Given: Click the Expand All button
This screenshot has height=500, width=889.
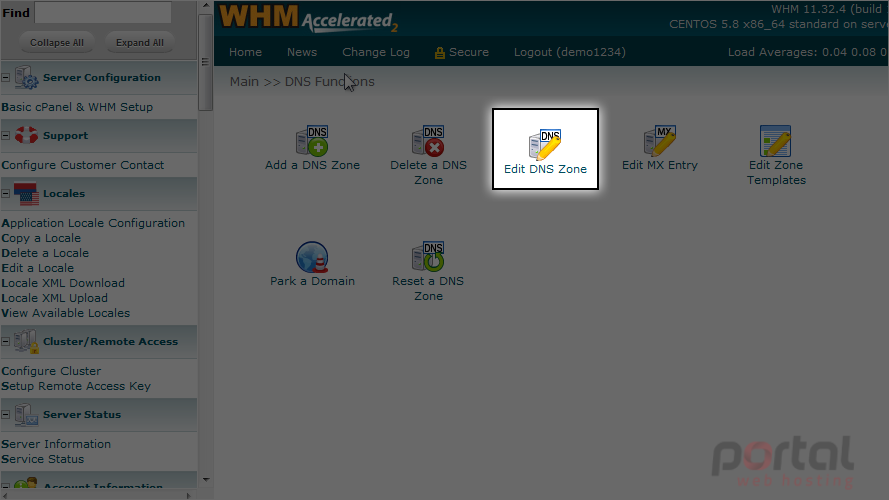Looking at the screenshot, I should coord(139,43).
